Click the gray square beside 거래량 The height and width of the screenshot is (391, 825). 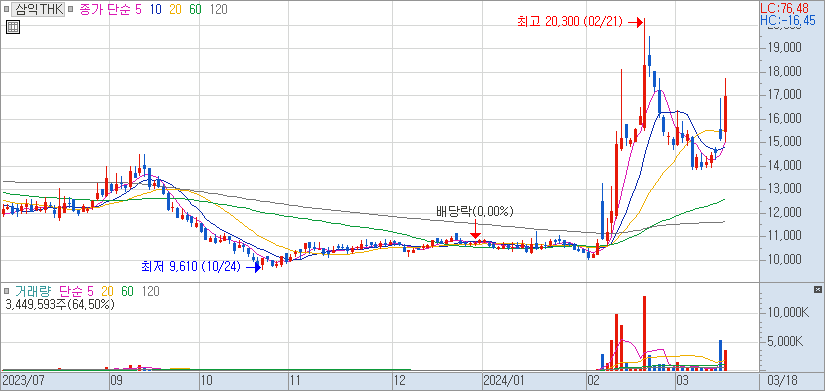pyautogui.click(x=6, y=291)
